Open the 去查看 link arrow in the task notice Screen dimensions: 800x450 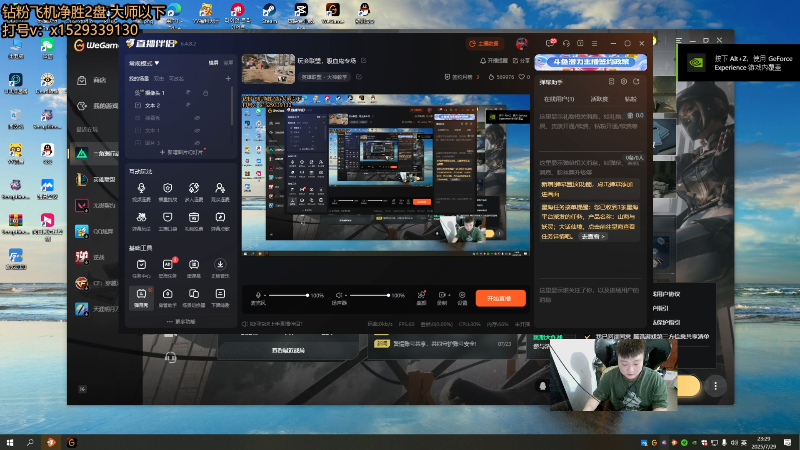(593, 237)
